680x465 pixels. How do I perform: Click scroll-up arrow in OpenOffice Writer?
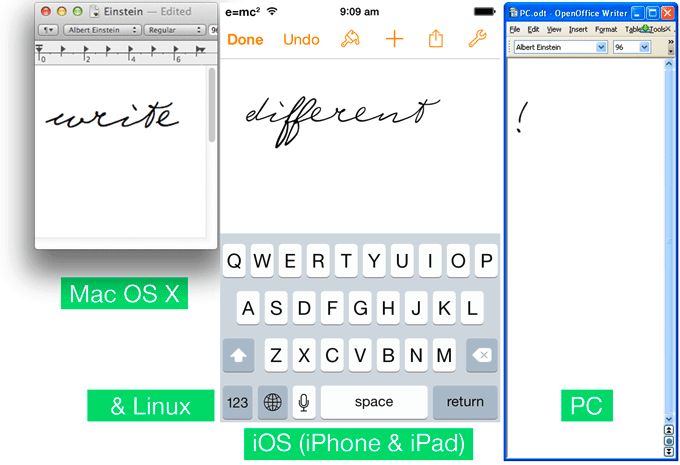point(669,64)
